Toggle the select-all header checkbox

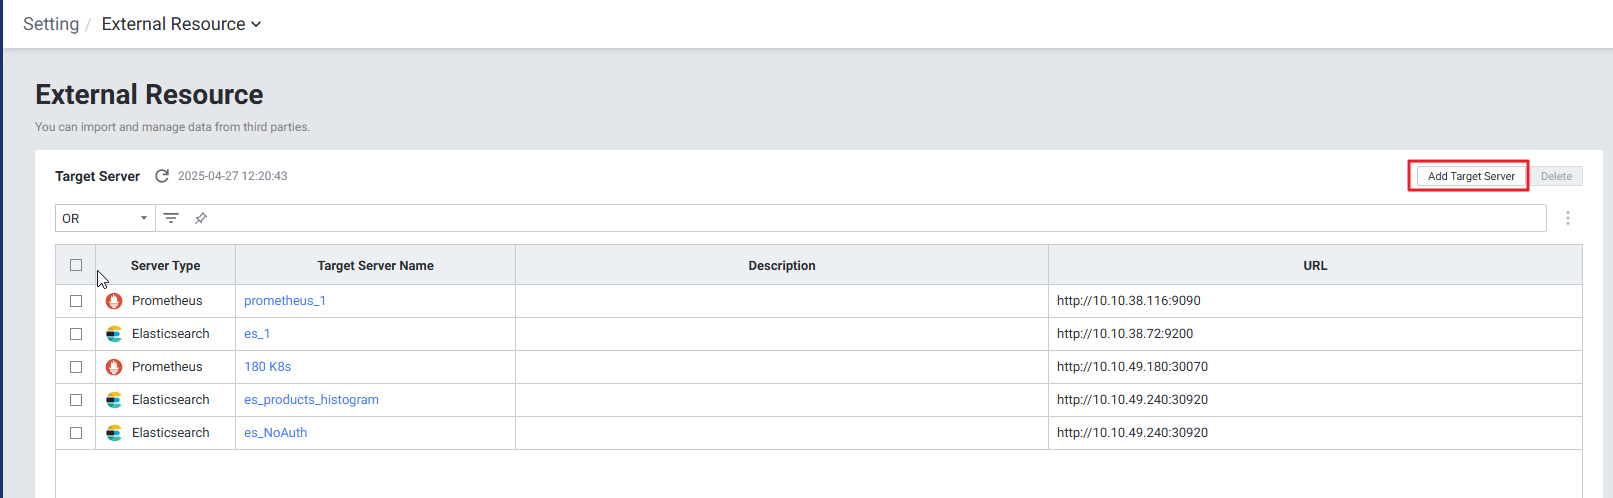pyautogui.click(x=76, y=265)
